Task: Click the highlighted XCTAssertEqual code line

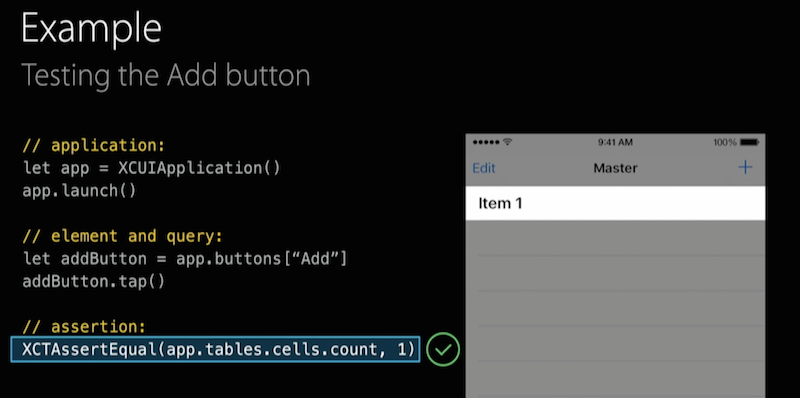Action: pyautogui.click(x=215, y=350)
